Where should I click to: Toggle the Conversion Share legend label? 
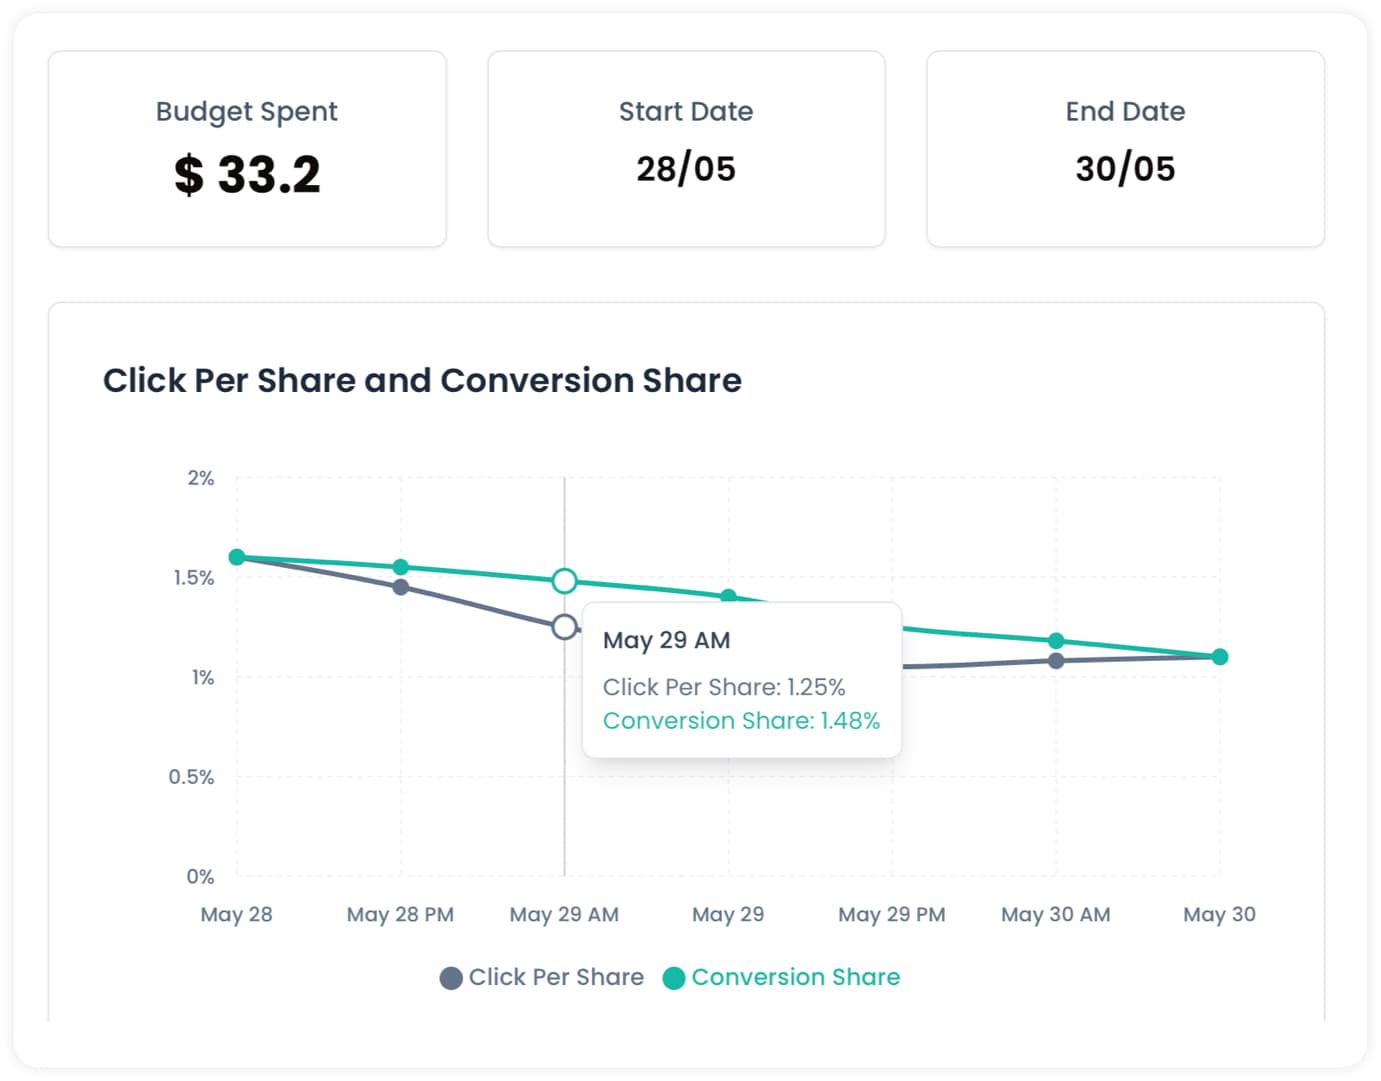[795, 977]
